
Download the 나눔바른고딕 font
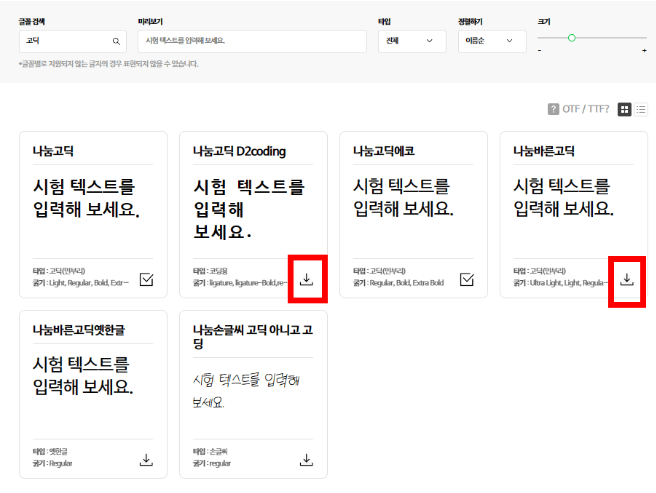(626, 279)
